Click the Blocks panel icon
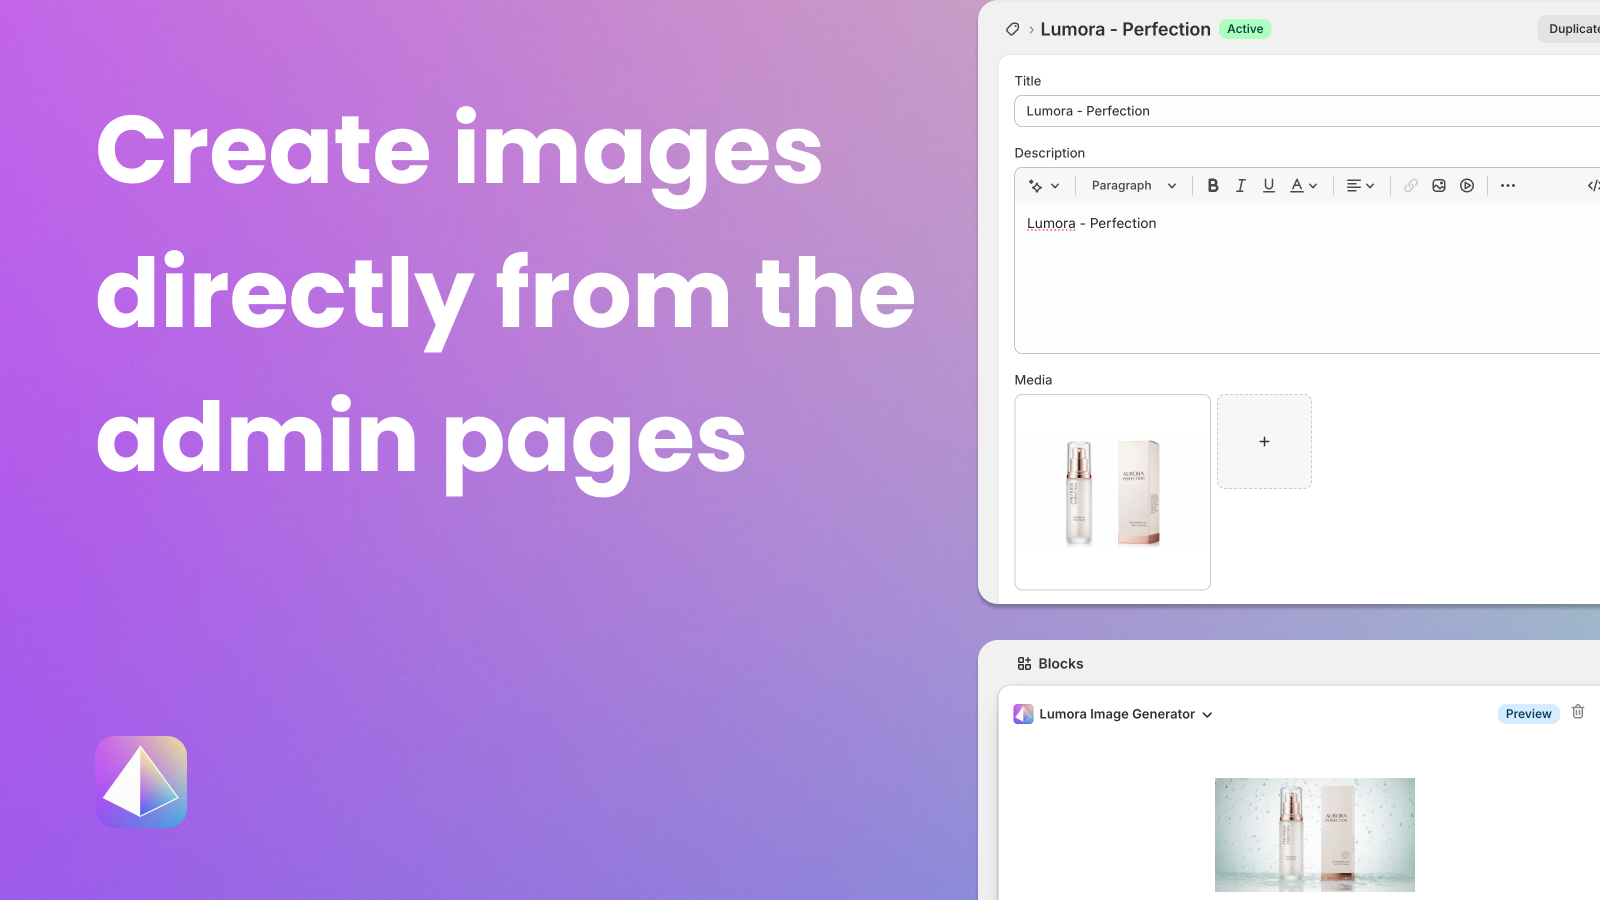 [x=1023, y=663]
